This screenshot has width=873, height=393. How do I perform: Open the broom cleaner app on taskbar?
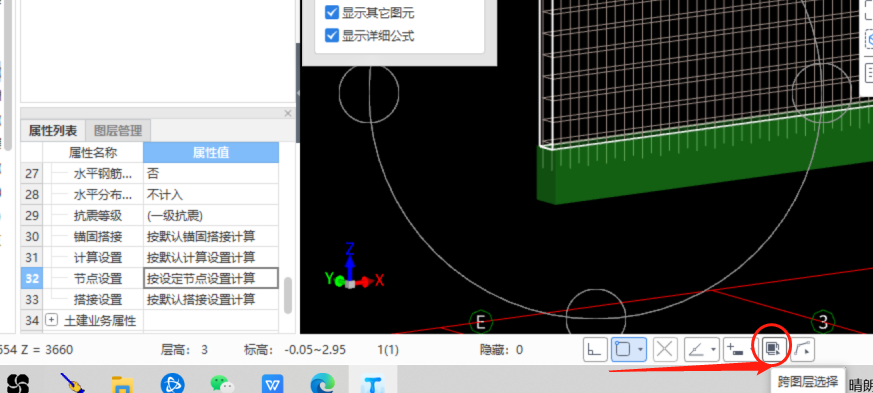pos(72,384)
